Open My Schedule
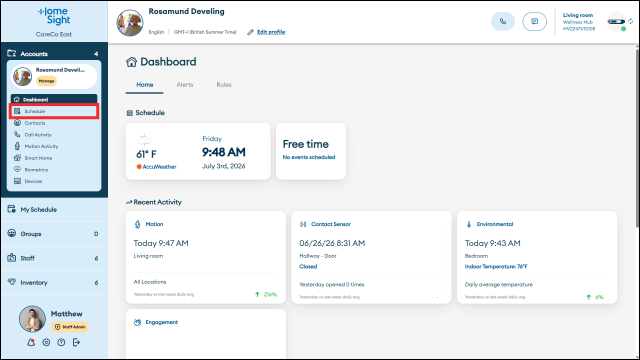The width and height of the screenshot is (640, 360). click(54, 209)
